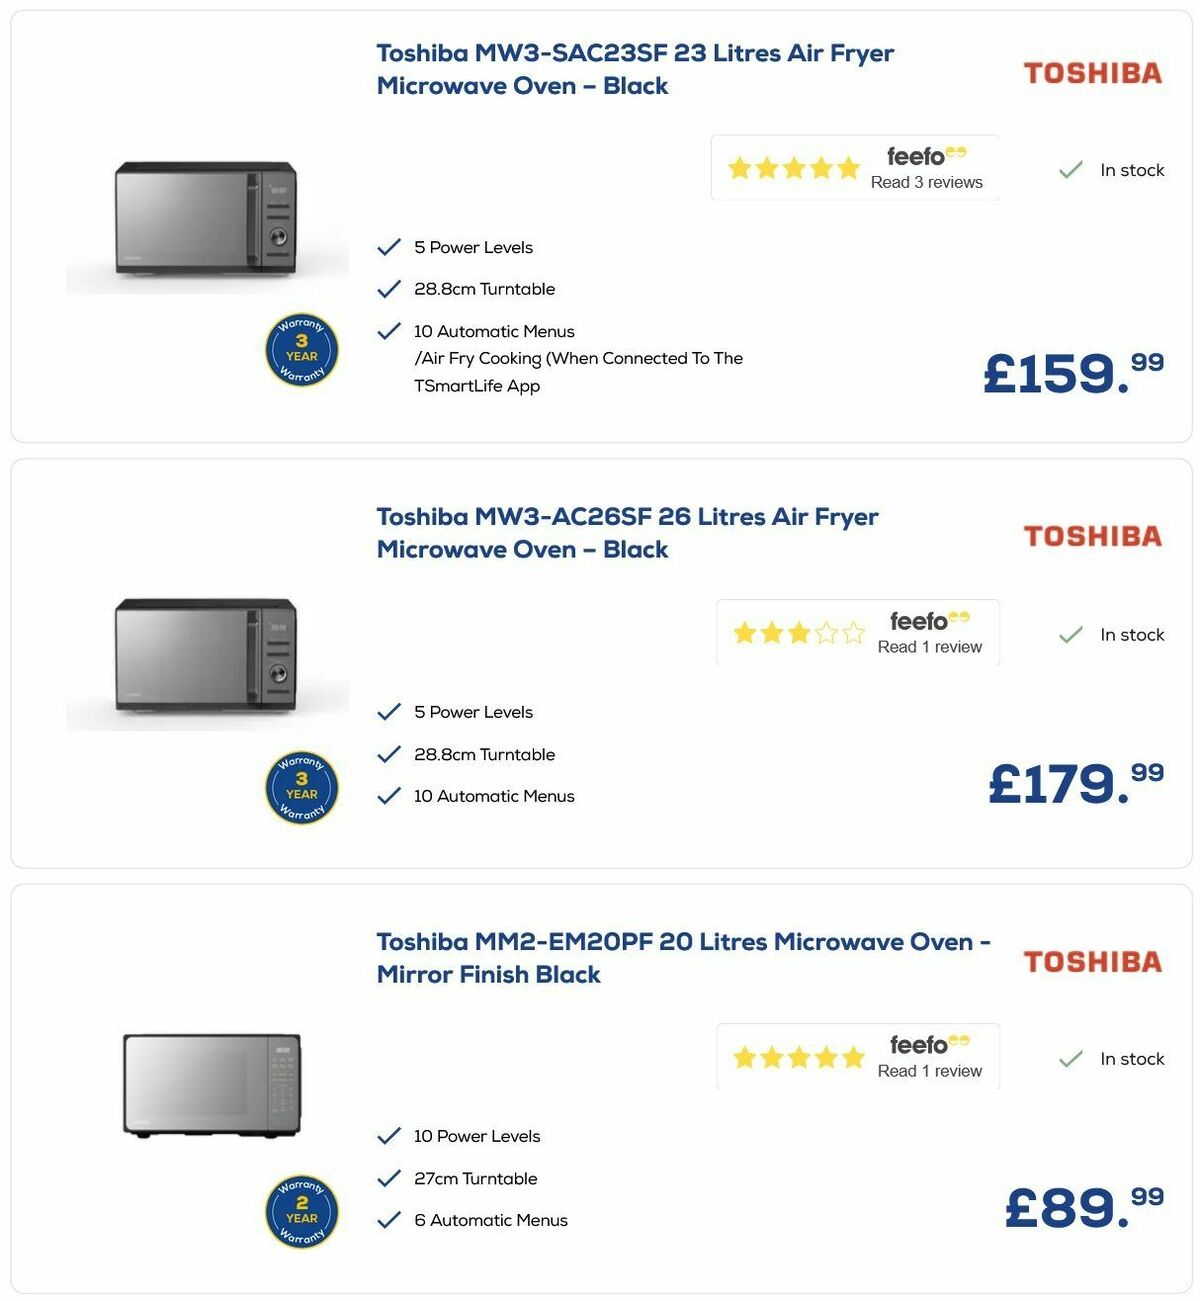1200x1301 pixels.
Task: Click the Toshiba logo next to MM2-EM20PF
Action: (1094, 962)
